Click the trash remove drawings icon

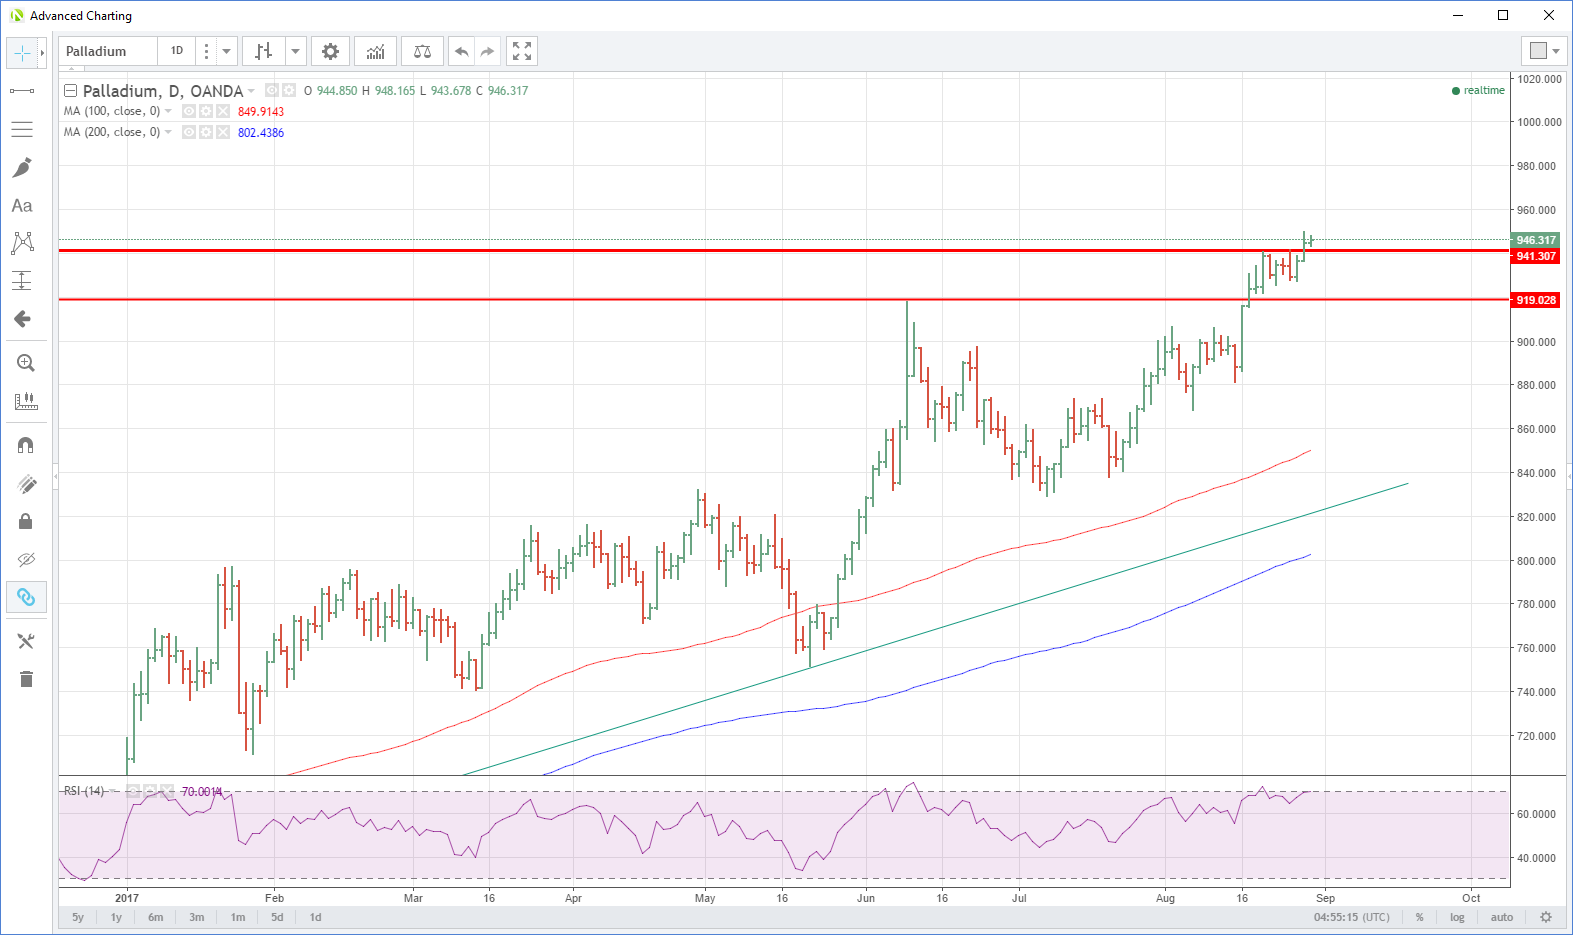click(26, 679)
